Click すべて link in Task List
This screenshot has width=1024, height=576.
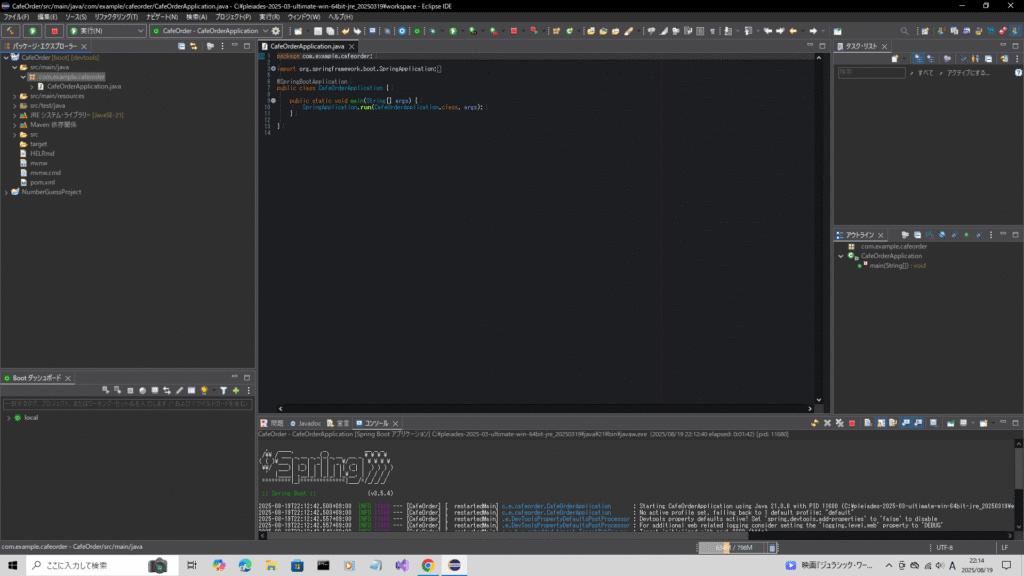click(925, 72)
